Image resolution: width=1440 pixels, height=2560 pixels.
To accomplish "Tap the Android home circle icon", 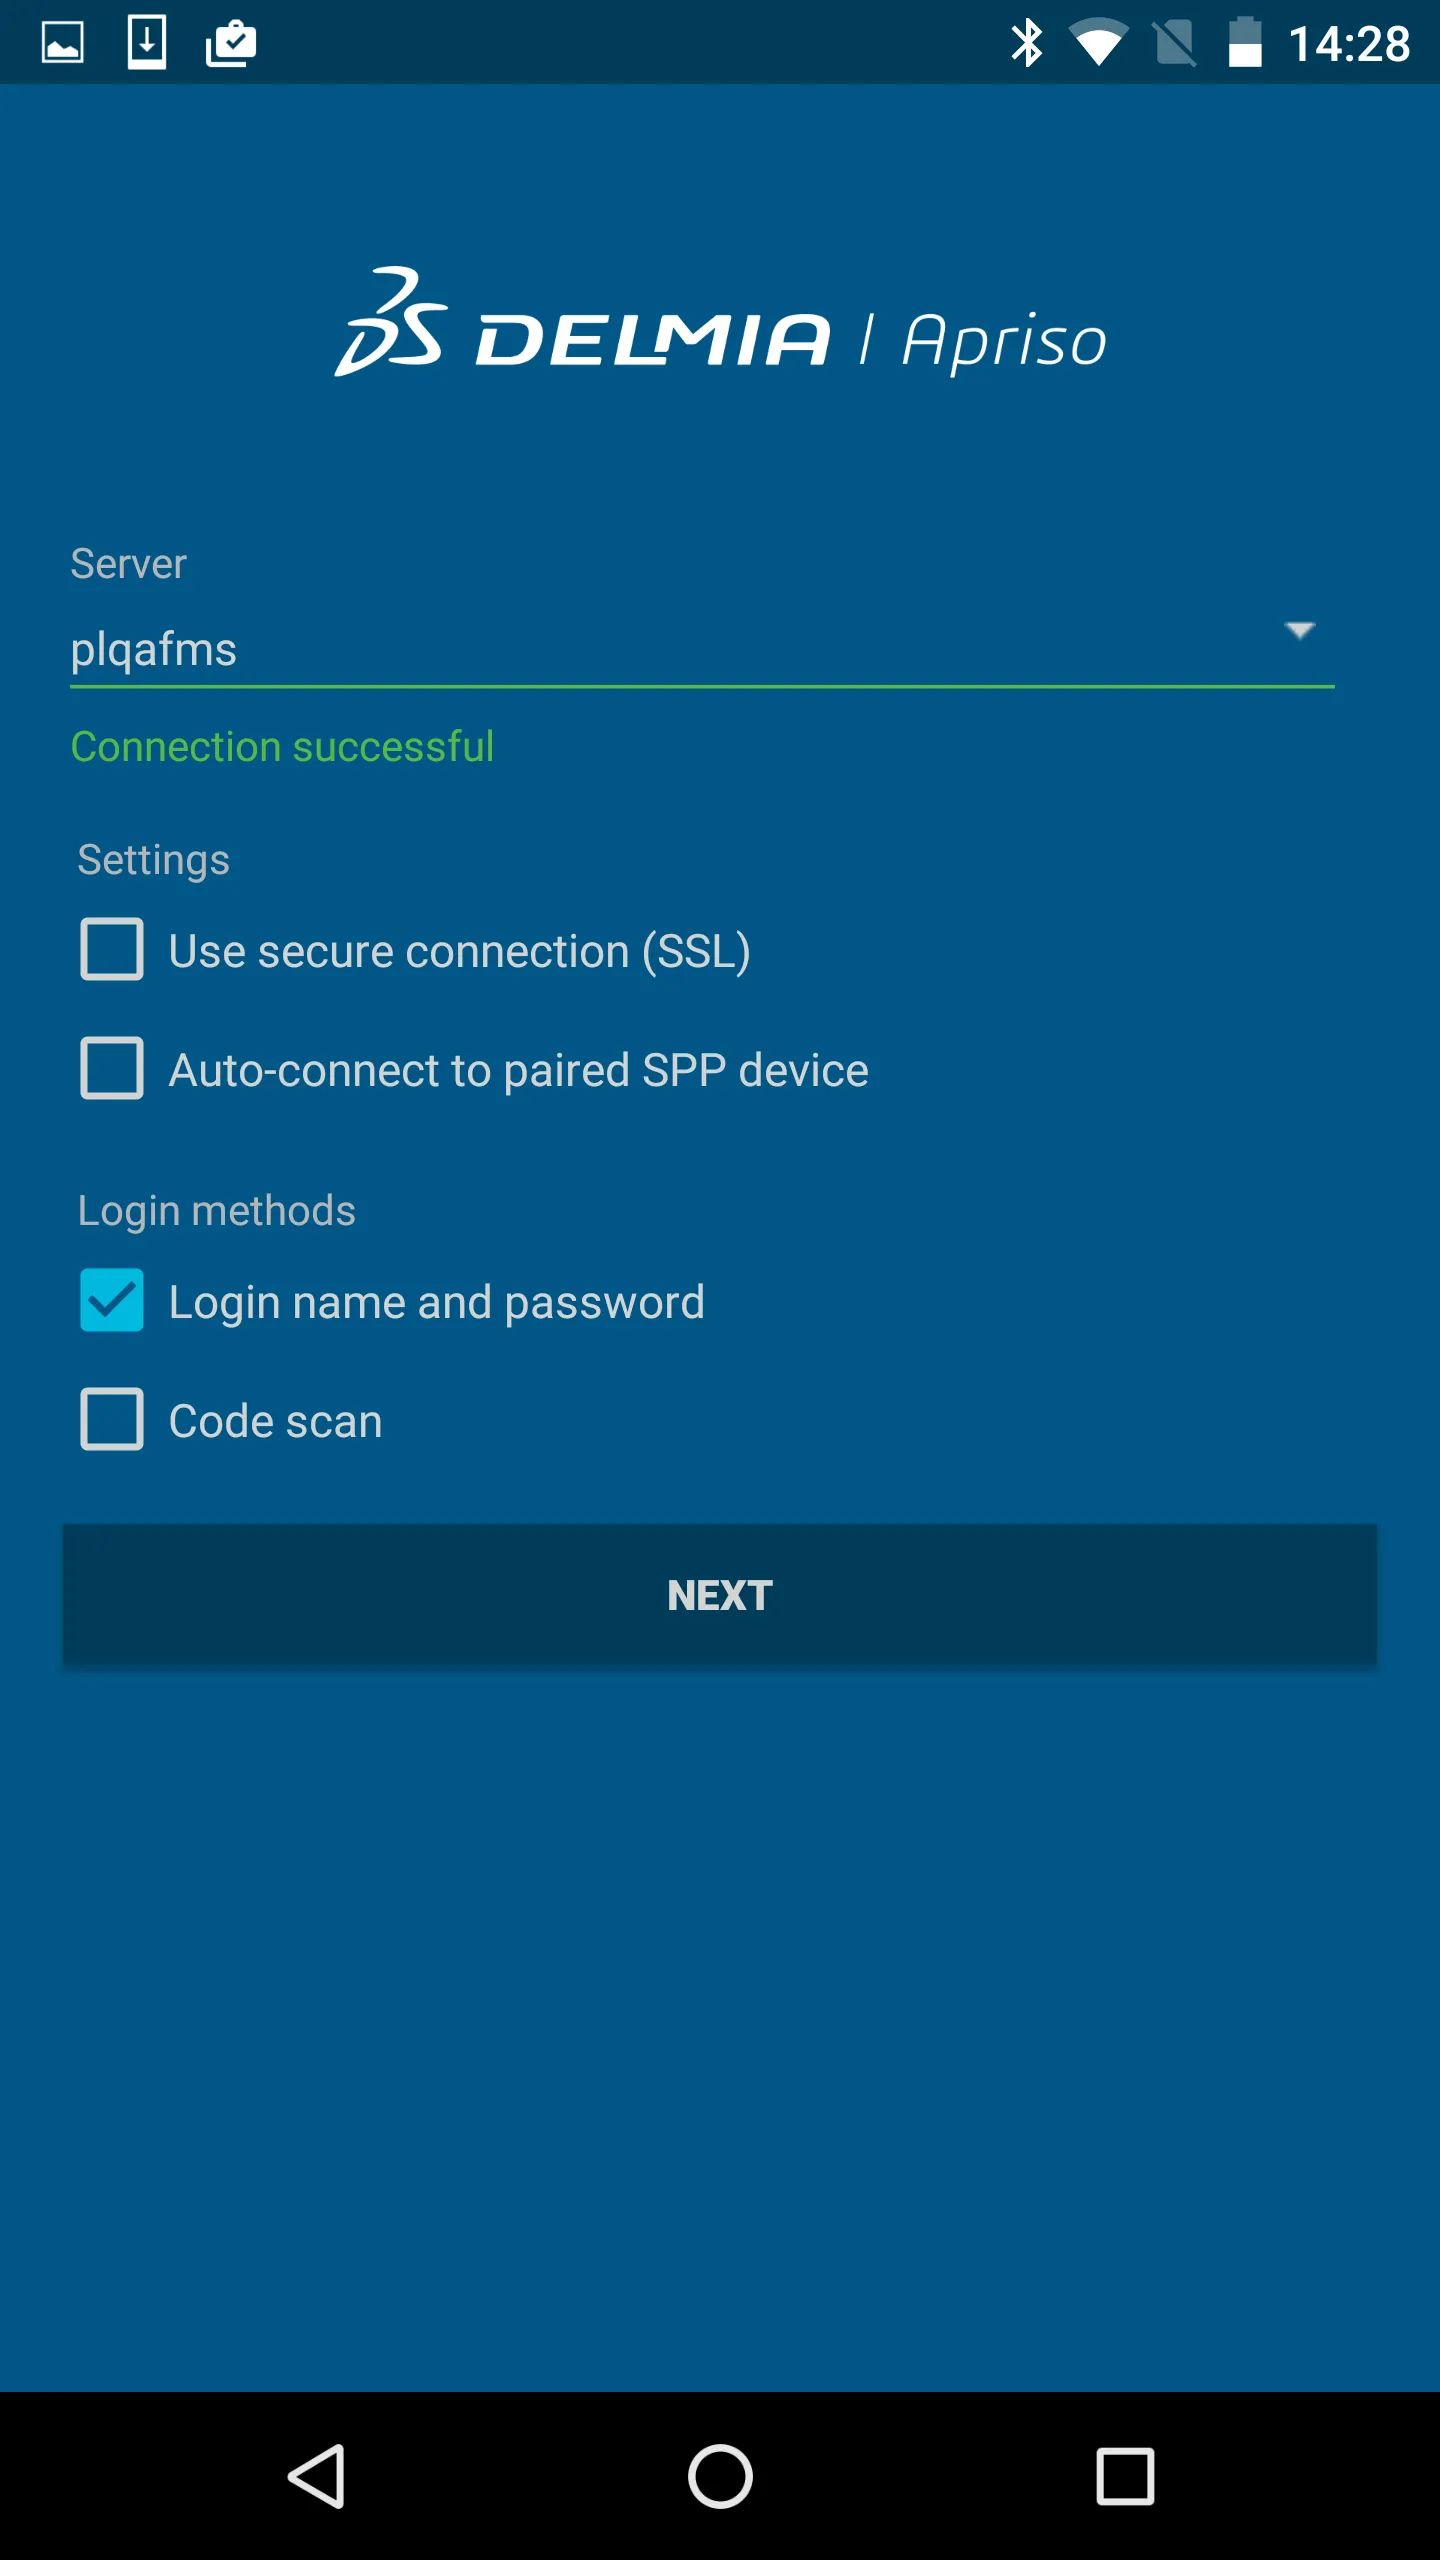I will tap(720, 2476).
